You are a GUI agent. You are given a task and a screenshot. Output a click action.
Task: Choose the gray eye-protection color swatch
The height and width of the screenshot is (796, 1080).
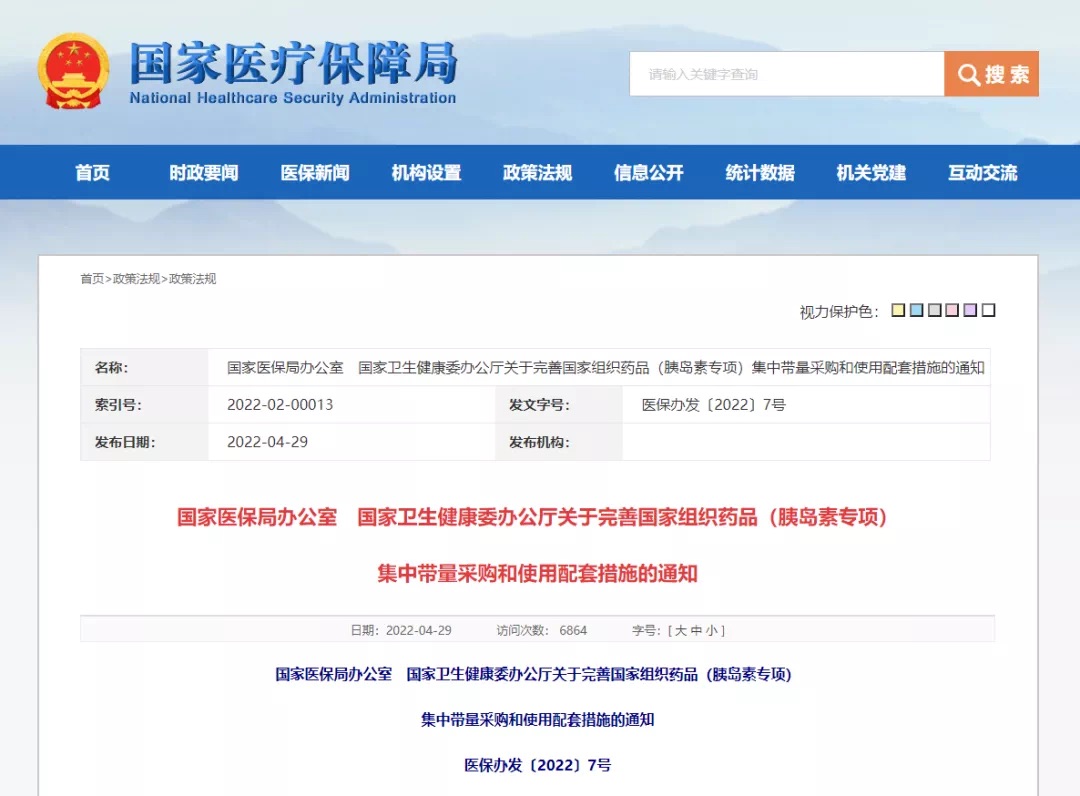(935, 310)
